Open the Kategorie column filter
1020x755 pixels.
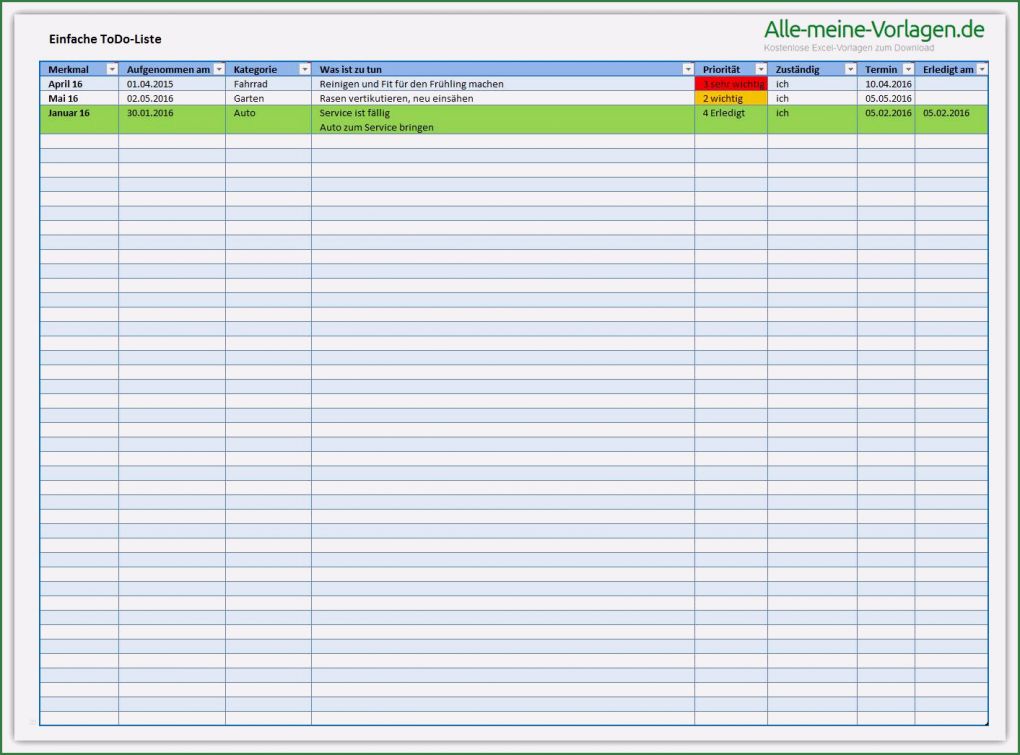303,69
